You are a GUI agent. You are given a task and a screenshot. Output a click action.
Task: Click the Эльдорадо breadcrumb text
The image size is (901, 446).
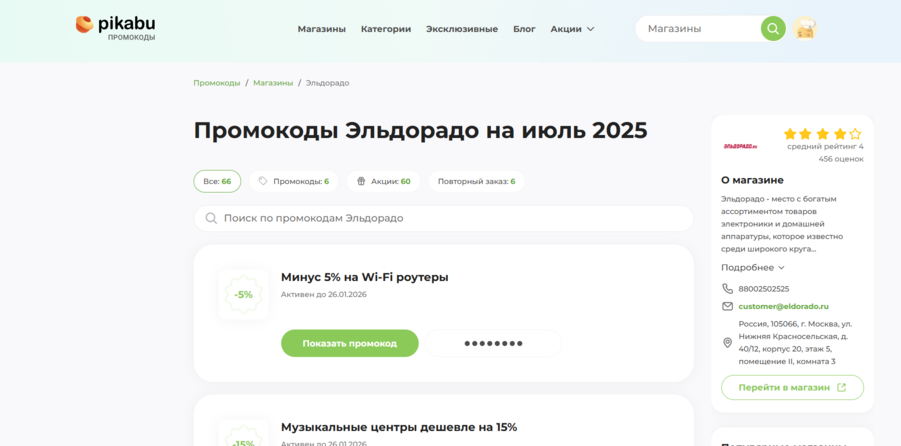coord(328,83)
